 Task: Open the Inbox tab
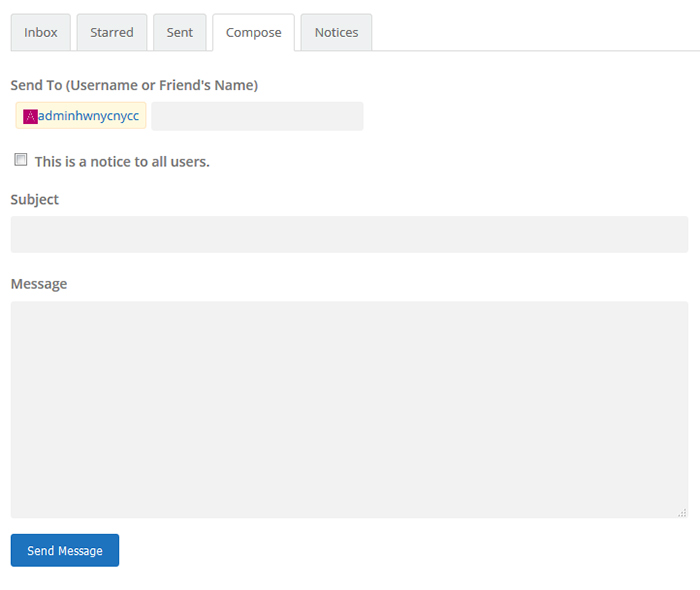41,33
